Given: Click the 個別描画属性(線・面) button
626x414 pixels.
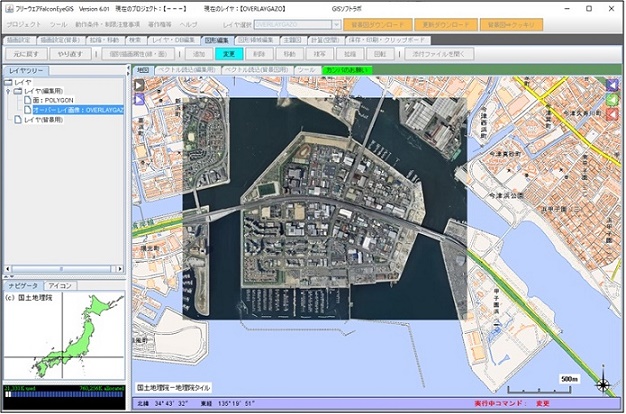Looking at the screenshot, I should [138, 54].
